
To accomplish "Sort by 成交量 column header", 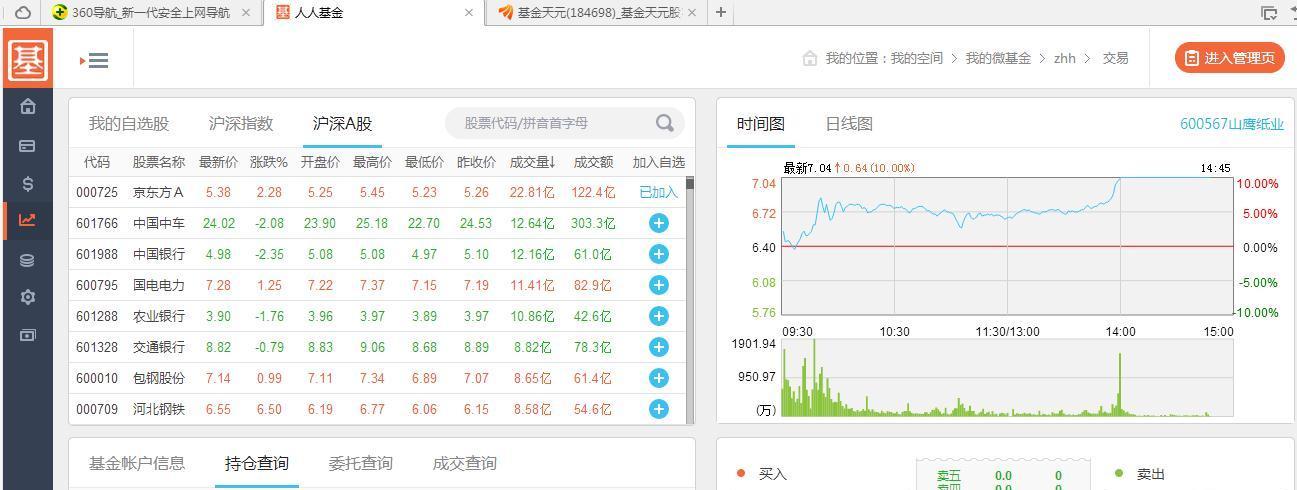I will 532,162.
